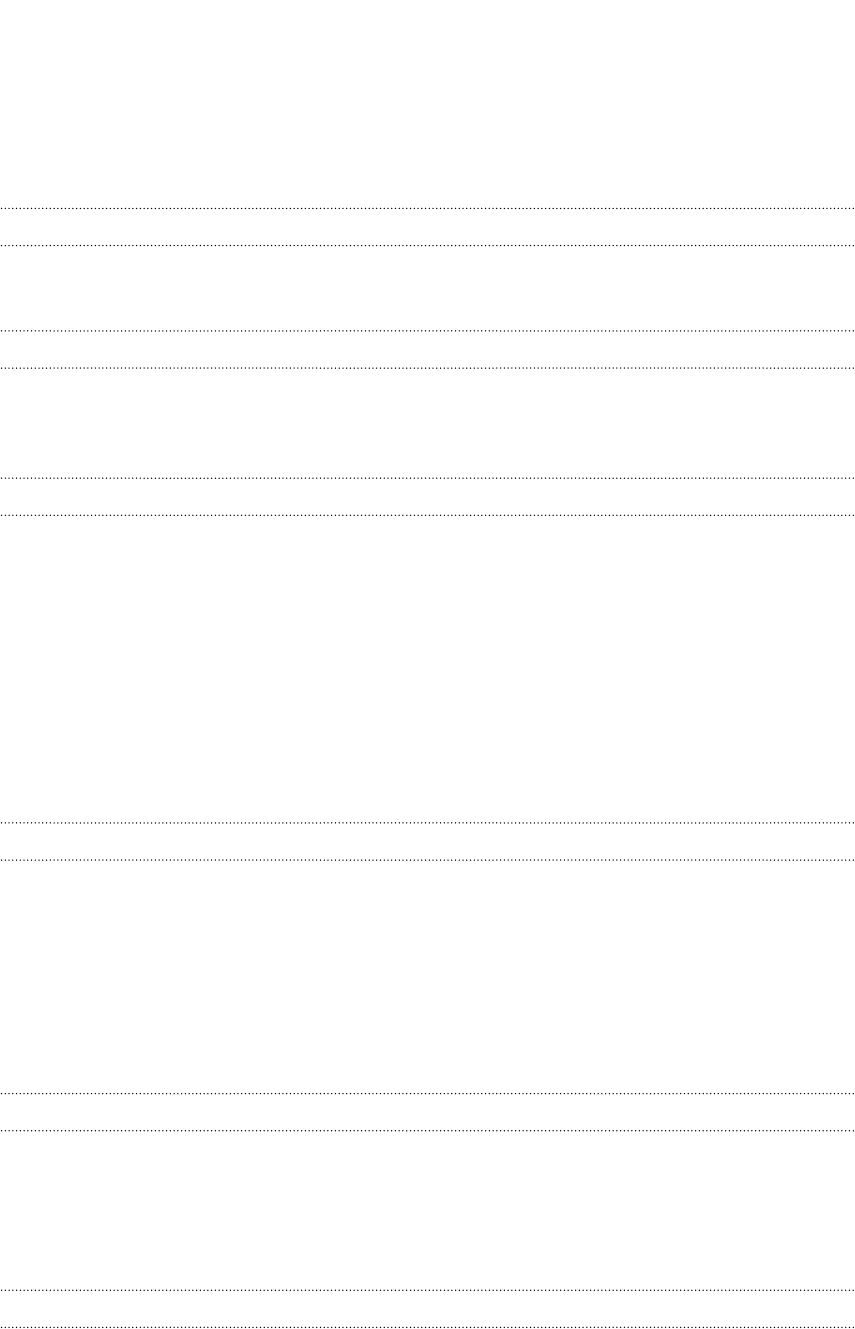855x1329 pixels.
Task: Click the eighth dotted line from top
Action: pyautogui.click(x=427, y=859)
